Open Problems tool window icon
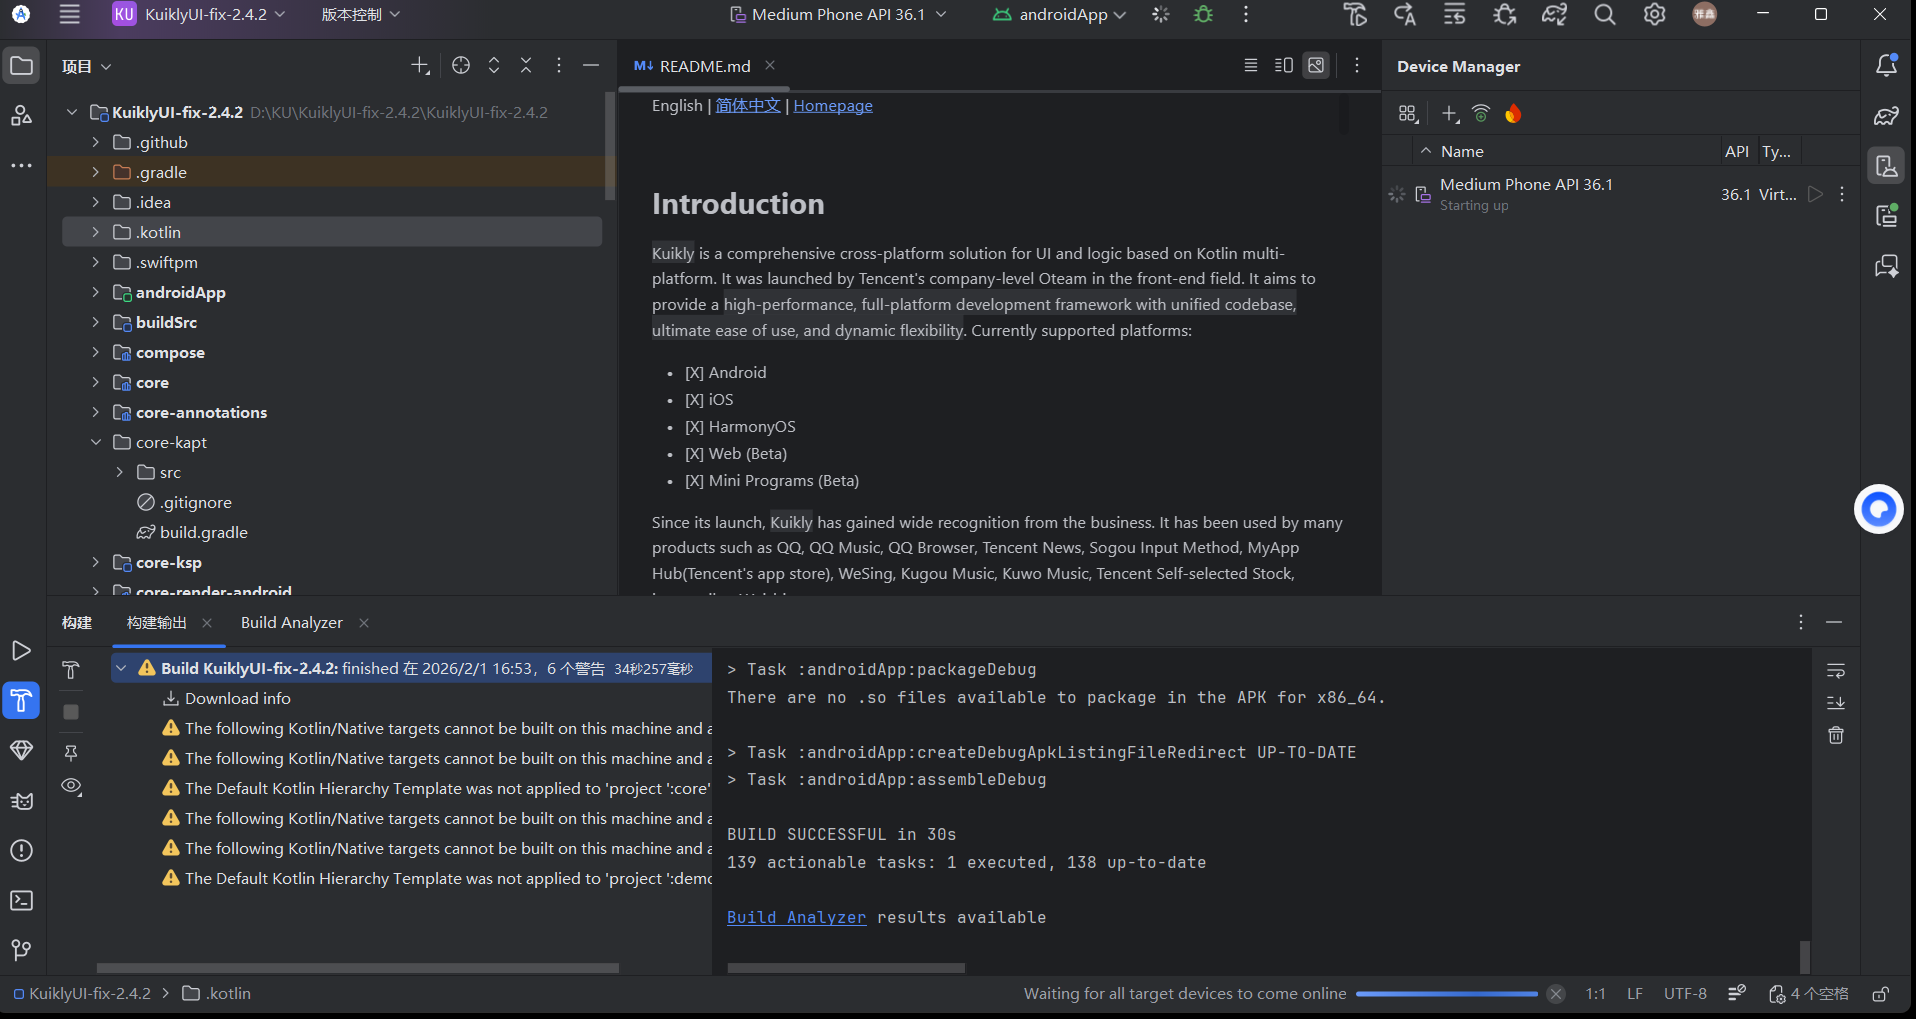This screenshot has height=1019, width=1916. (x=21, y=851)
